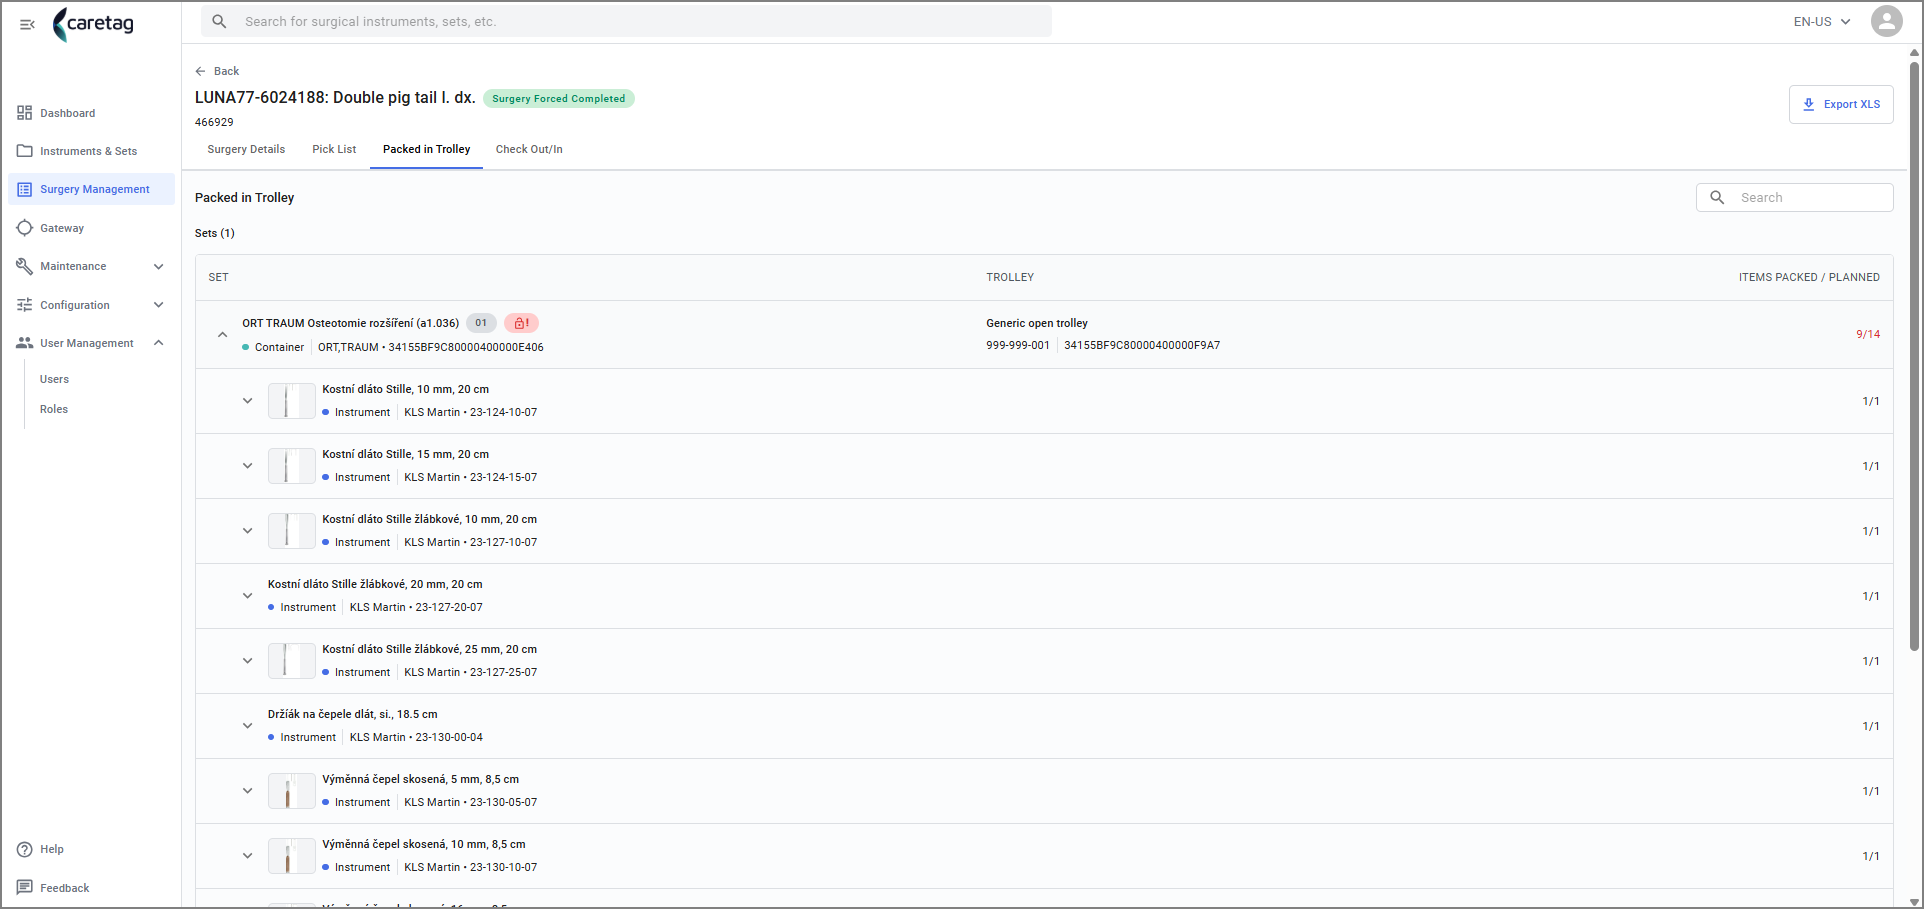Open Instruments & Sets page
Screen dimensions: 1924x909
click(x=91, y=151)
